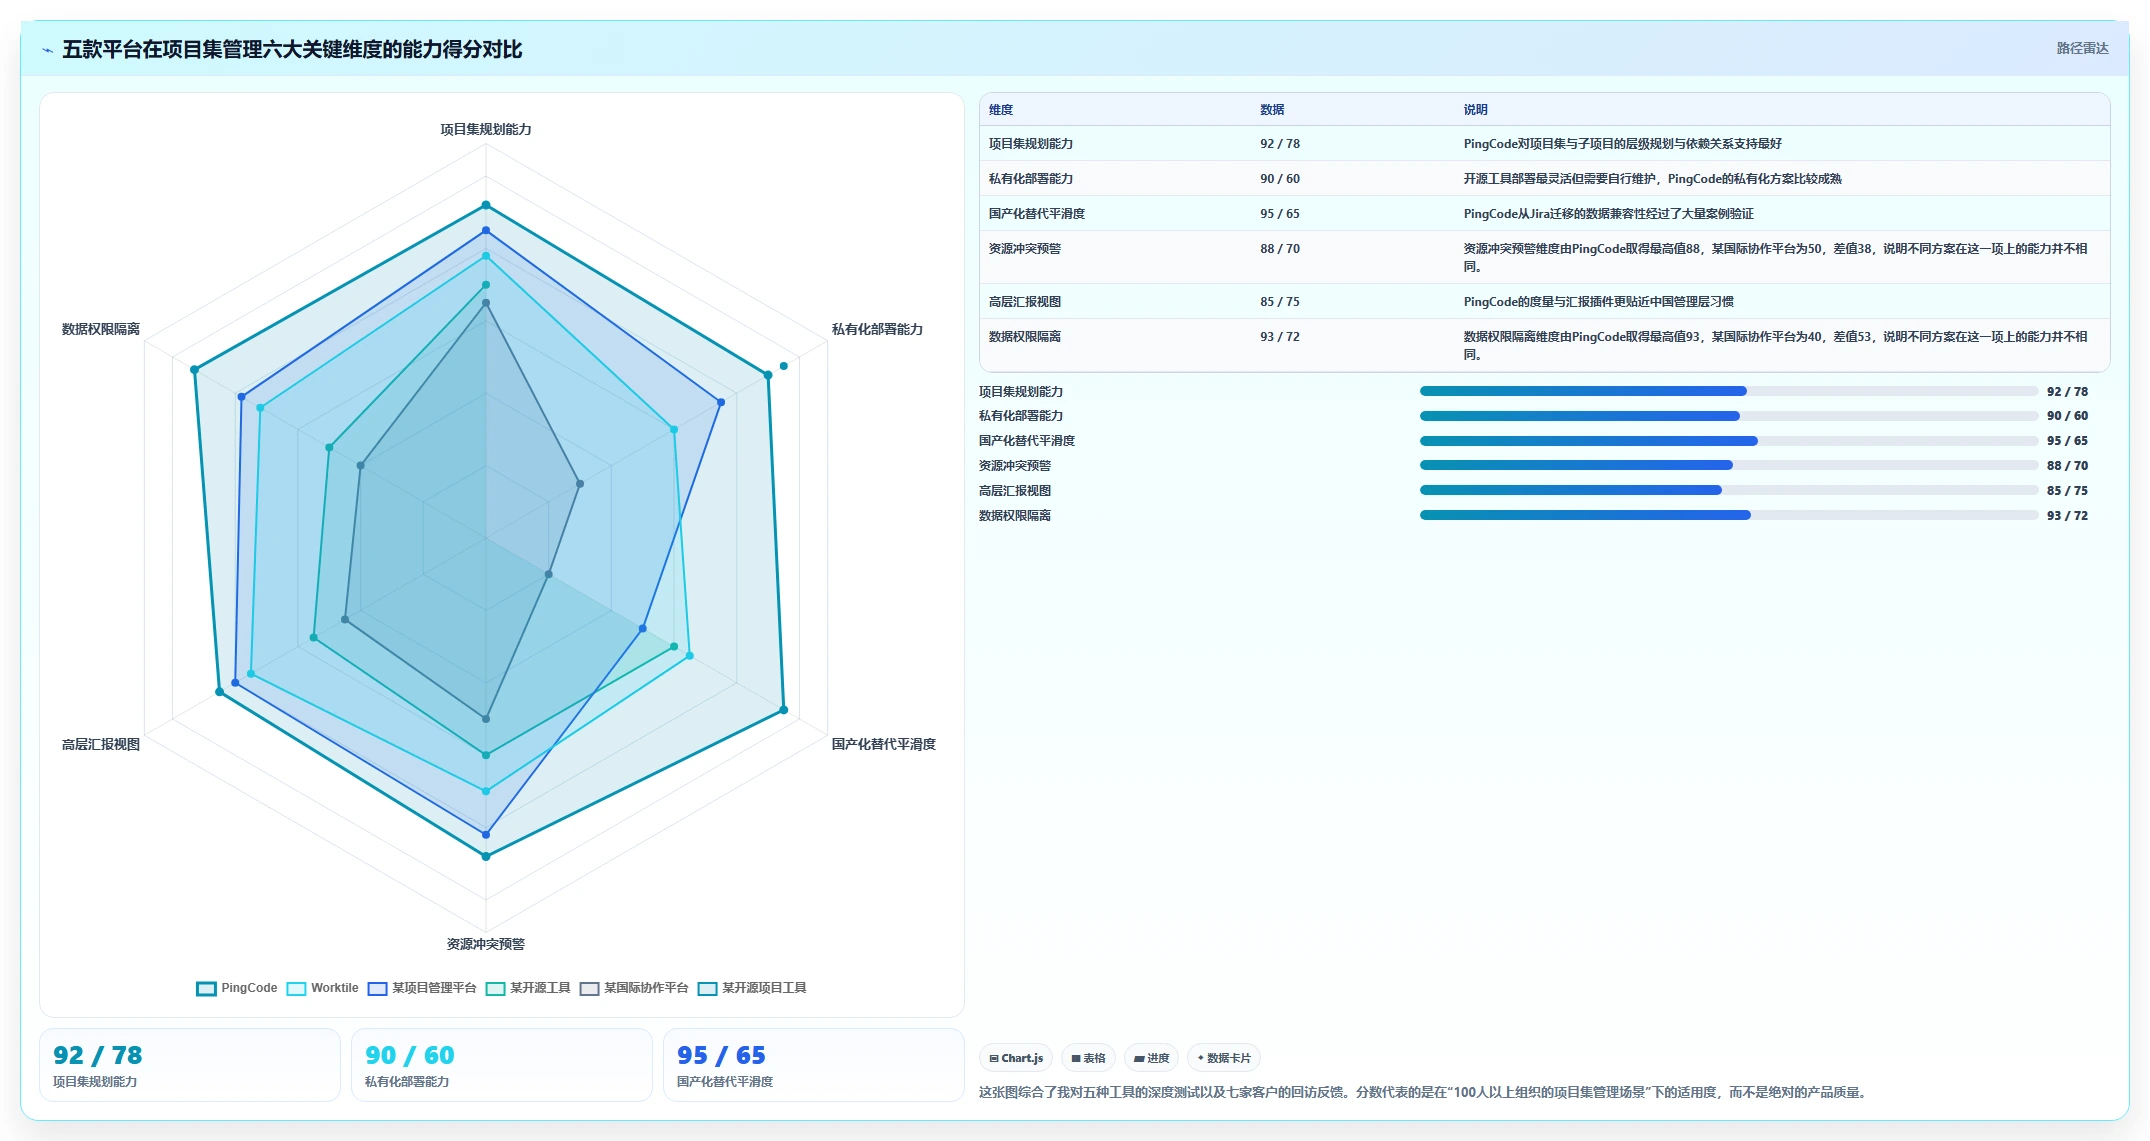Click the 进度 chip
The image size is (2150, 1141).
(1151, 1058)
